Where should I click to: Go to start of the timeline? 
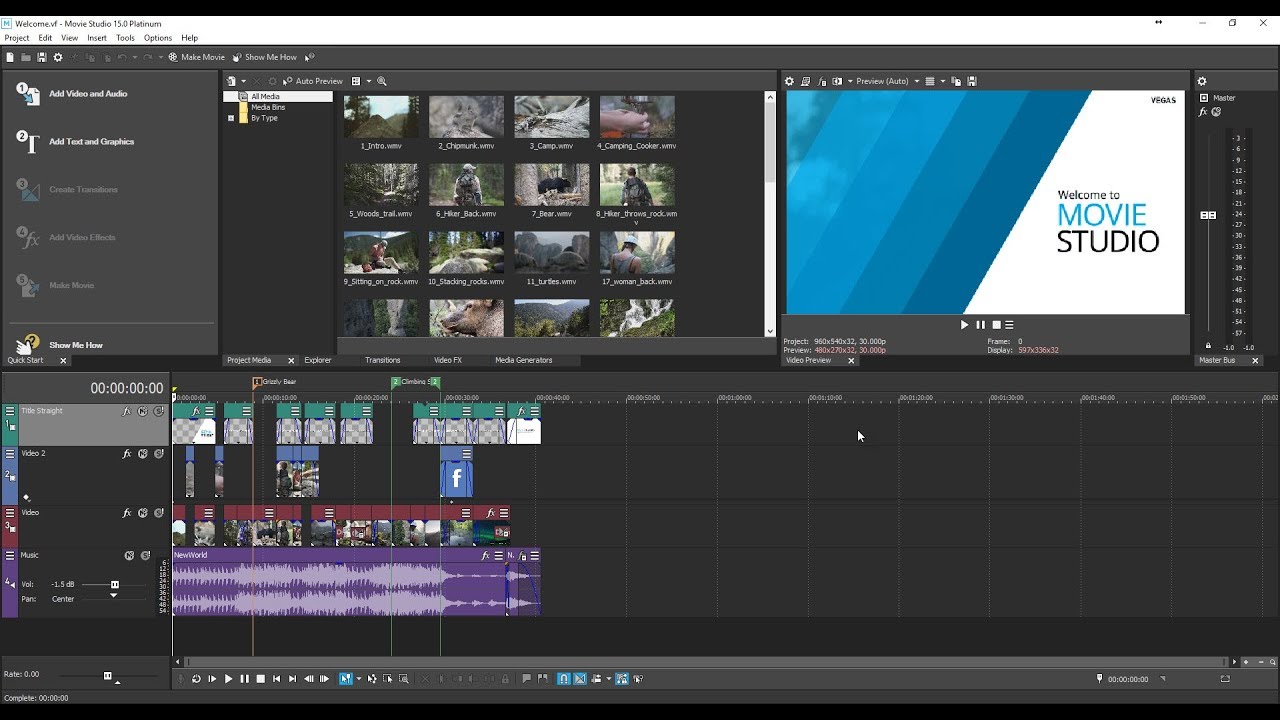pyautogui.click(x=277, y=679)
